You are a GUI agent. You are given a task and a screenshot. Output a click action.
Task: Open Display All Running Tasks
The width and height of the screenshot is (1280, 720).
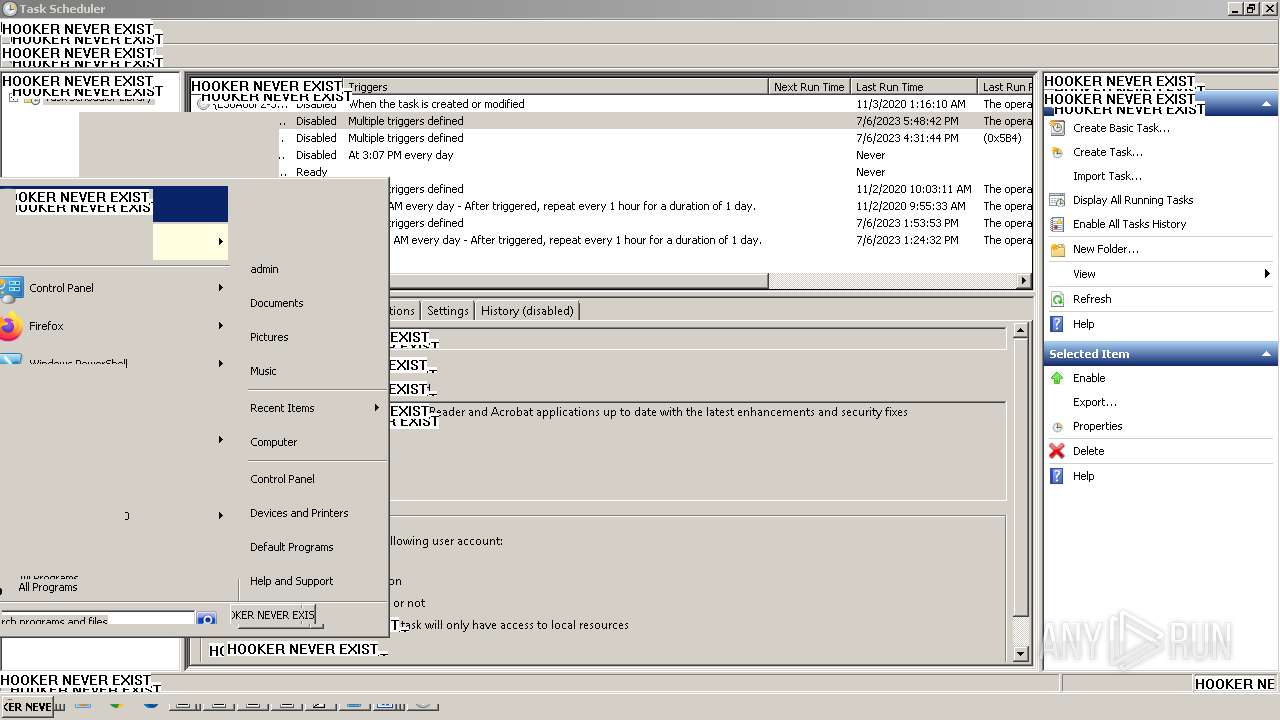pyautogui.click(x=1133, y=200)
